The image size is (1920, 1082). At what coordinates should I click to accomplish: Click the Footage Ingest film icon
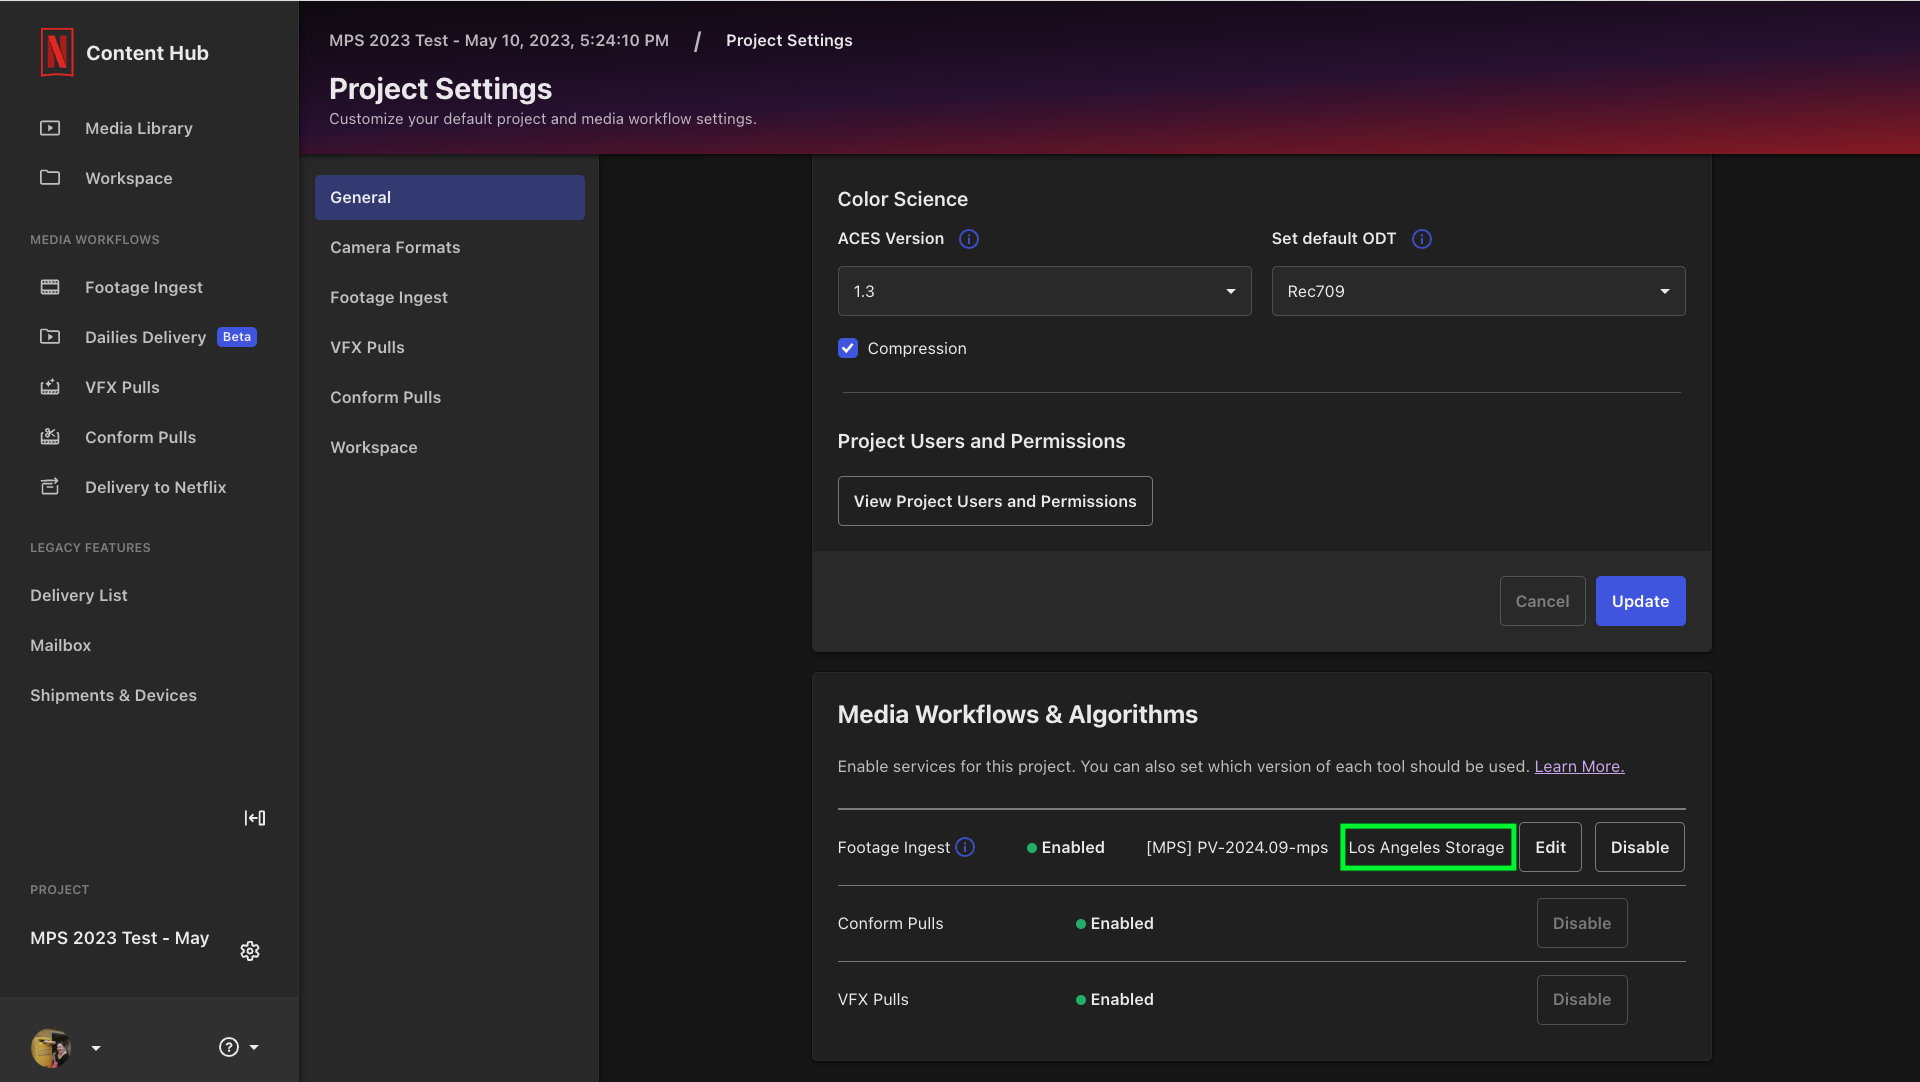pos(50,287)
